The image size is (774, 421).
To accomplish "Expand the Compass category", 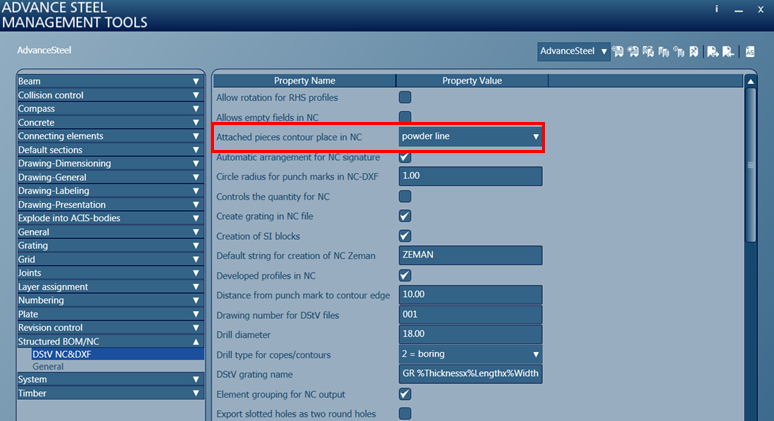I will click(111, 109).
